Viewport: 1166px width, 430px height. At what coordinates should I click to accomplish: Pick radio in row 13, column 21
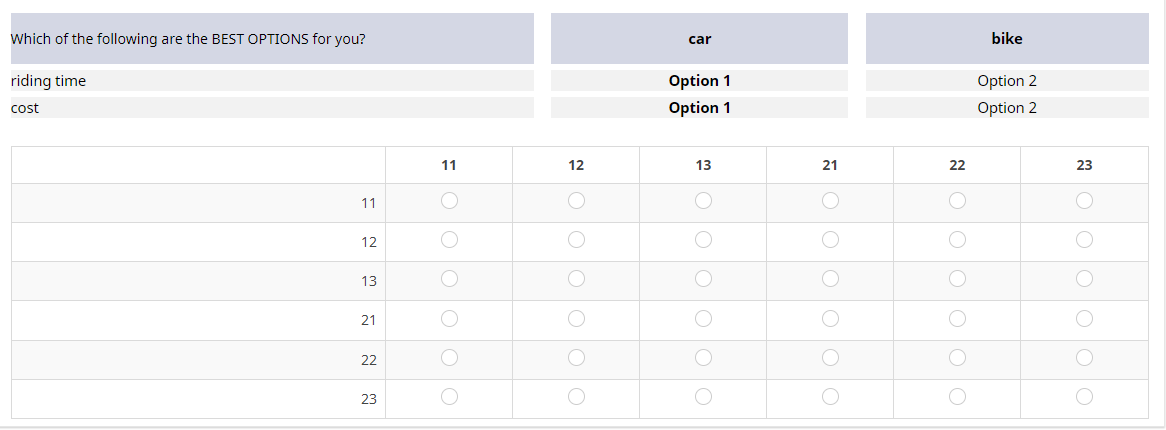(x=830, y=279)
